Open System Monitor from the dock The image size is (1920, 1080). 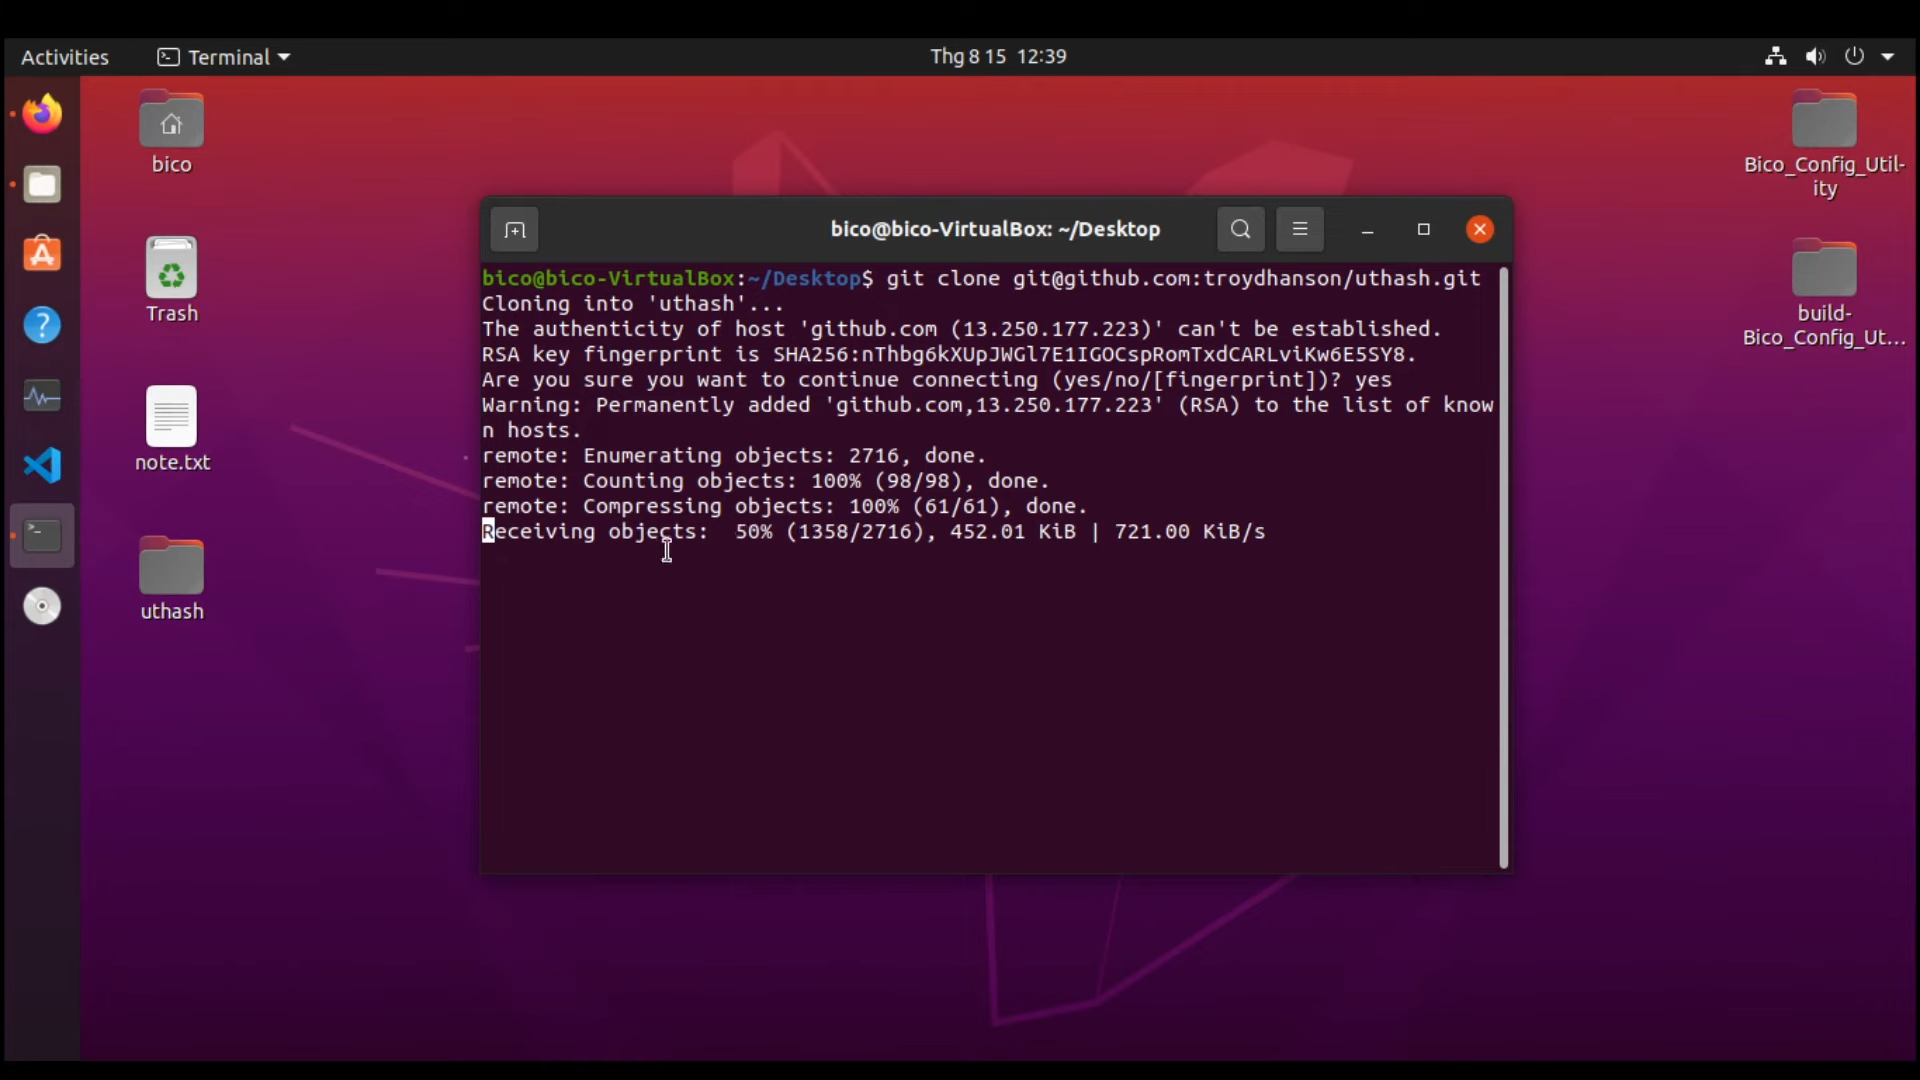click(42, 396)
